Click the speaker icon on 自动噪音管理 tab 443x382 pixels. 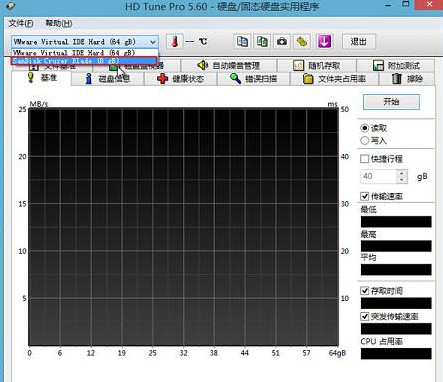point(202,65)
